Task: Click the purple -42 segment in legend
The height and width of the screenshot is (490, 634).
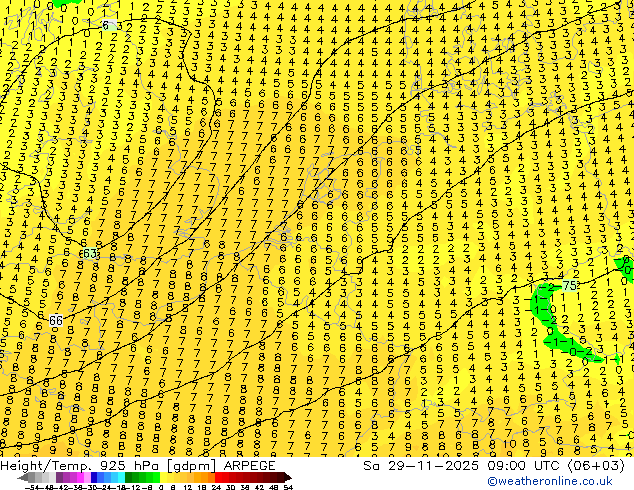Action: 59,478
